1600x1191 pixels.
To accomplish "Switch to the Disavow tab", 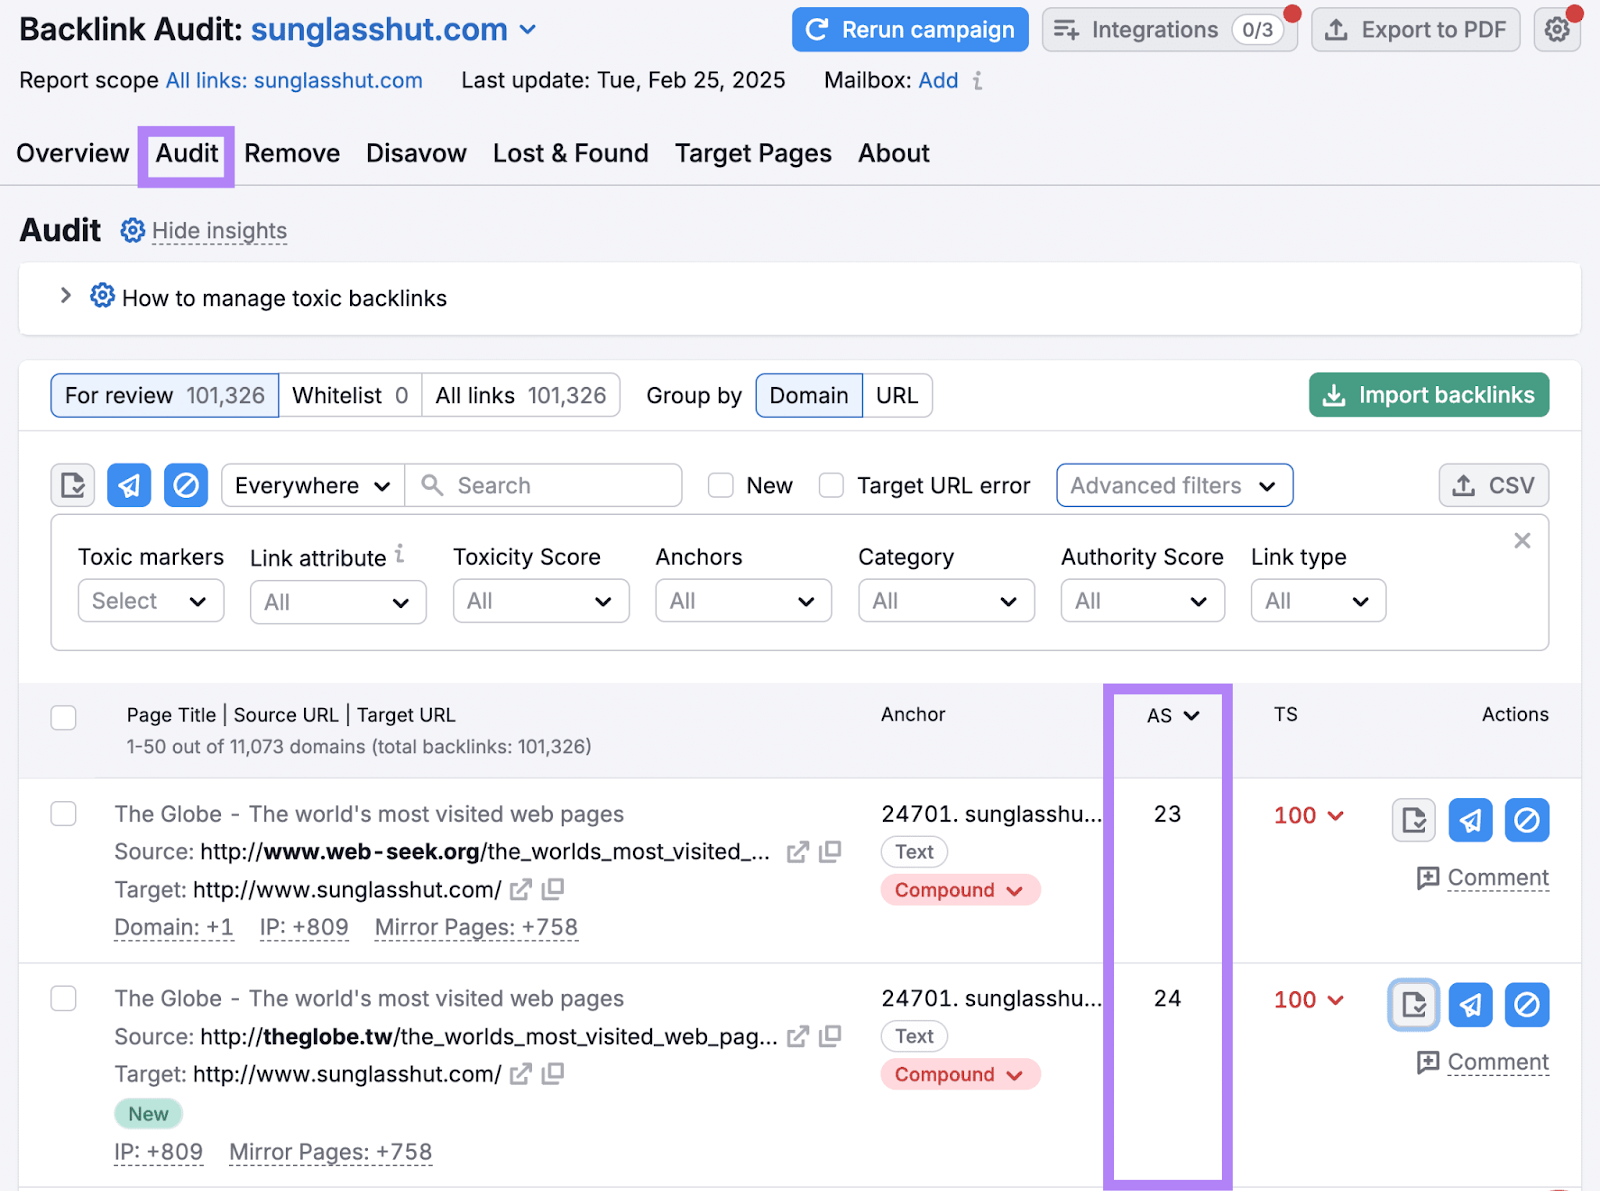I will (x=416, y=153).
